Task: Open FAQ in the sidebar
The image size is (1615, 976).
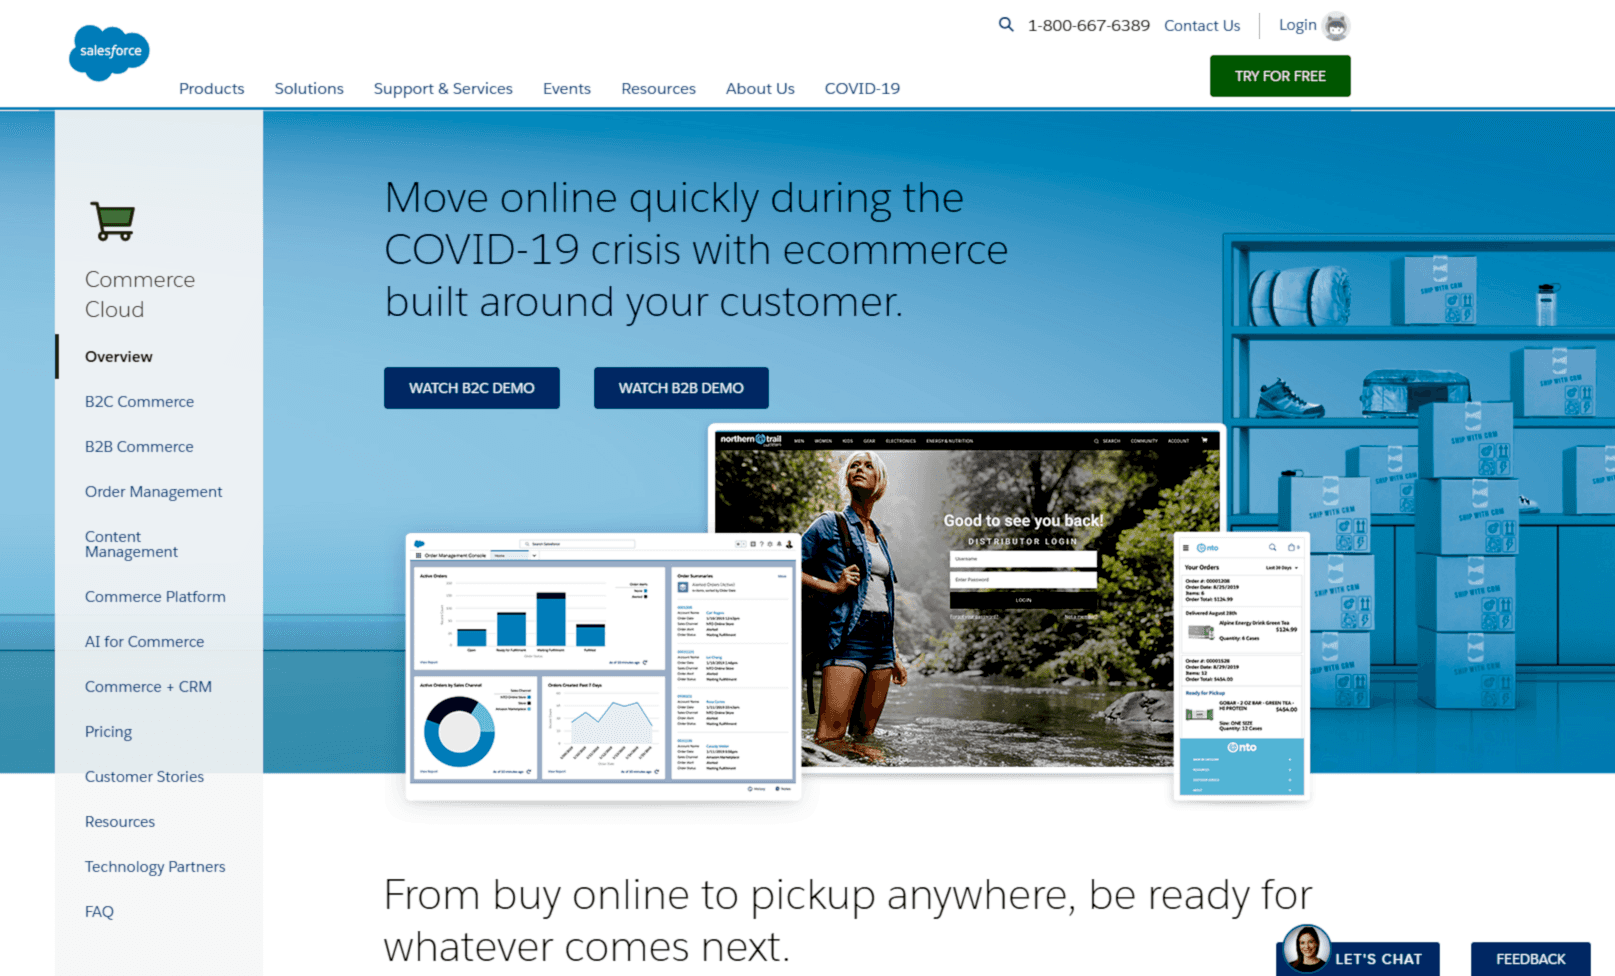Action: pyautogui.click(x=99, y=912)
